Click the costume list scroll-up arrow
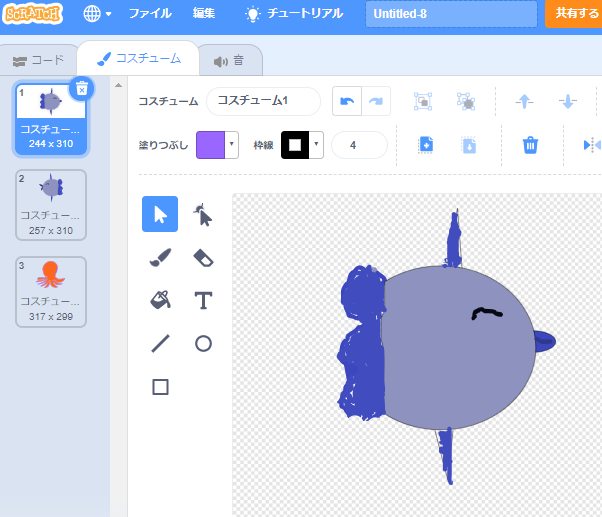 click(119, 85)
